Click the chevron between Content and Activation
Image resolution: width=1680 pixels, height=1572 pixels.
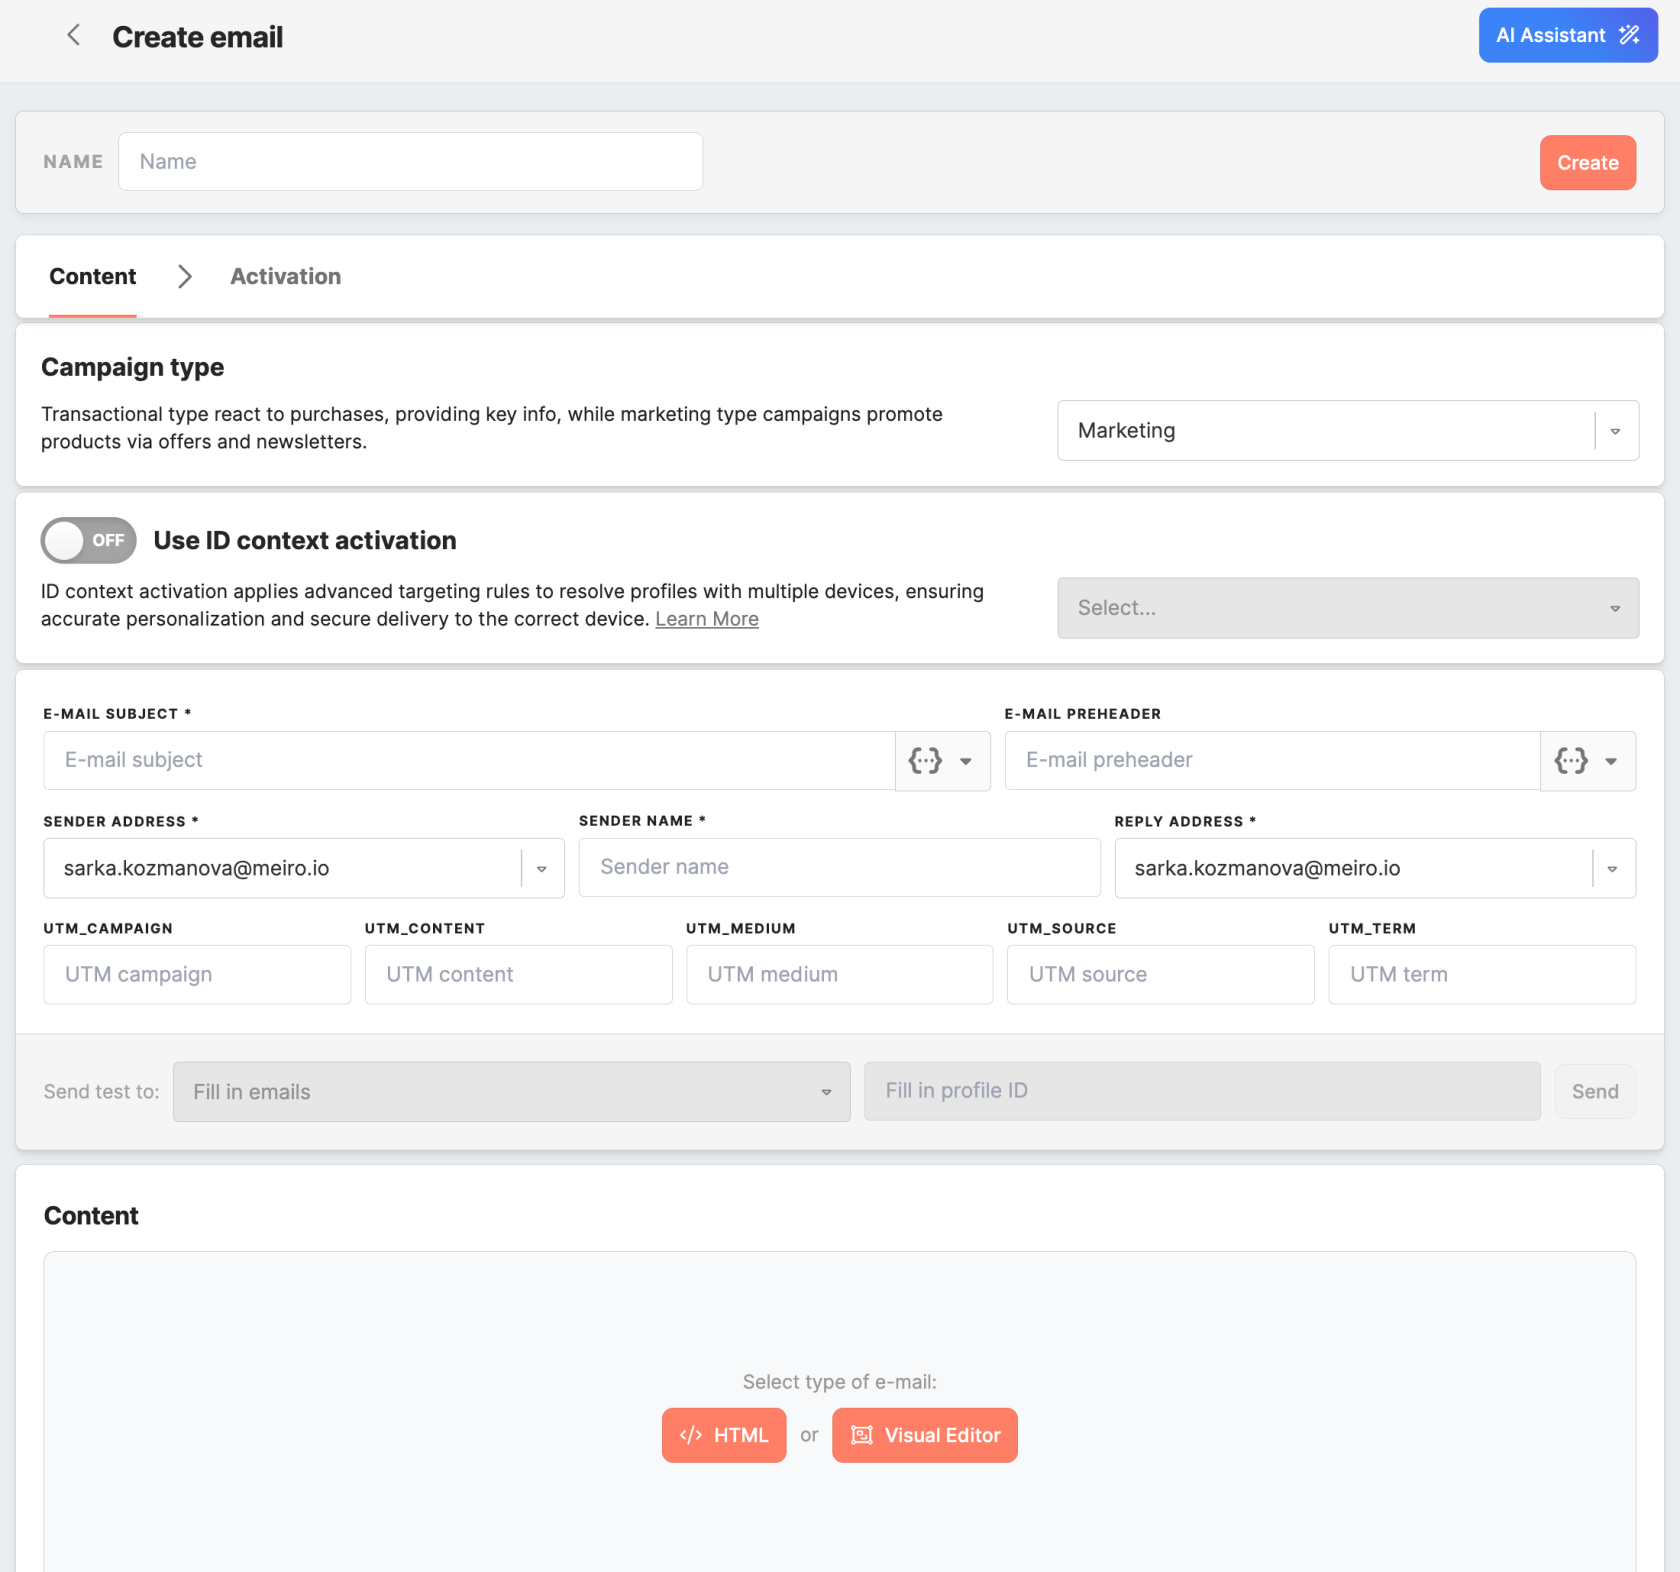point(184,277)
